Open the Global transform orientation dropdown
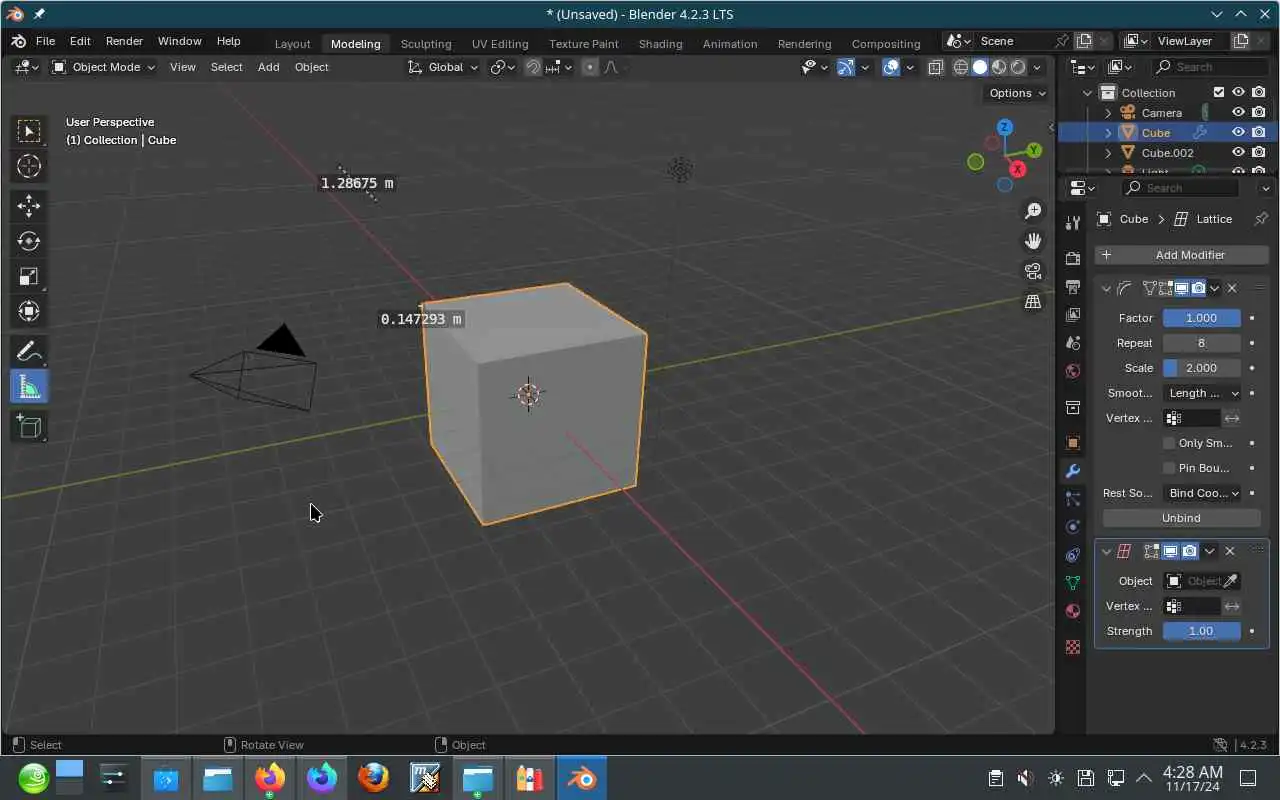This screenshot has width=1280, height=800. pos(444,67)
